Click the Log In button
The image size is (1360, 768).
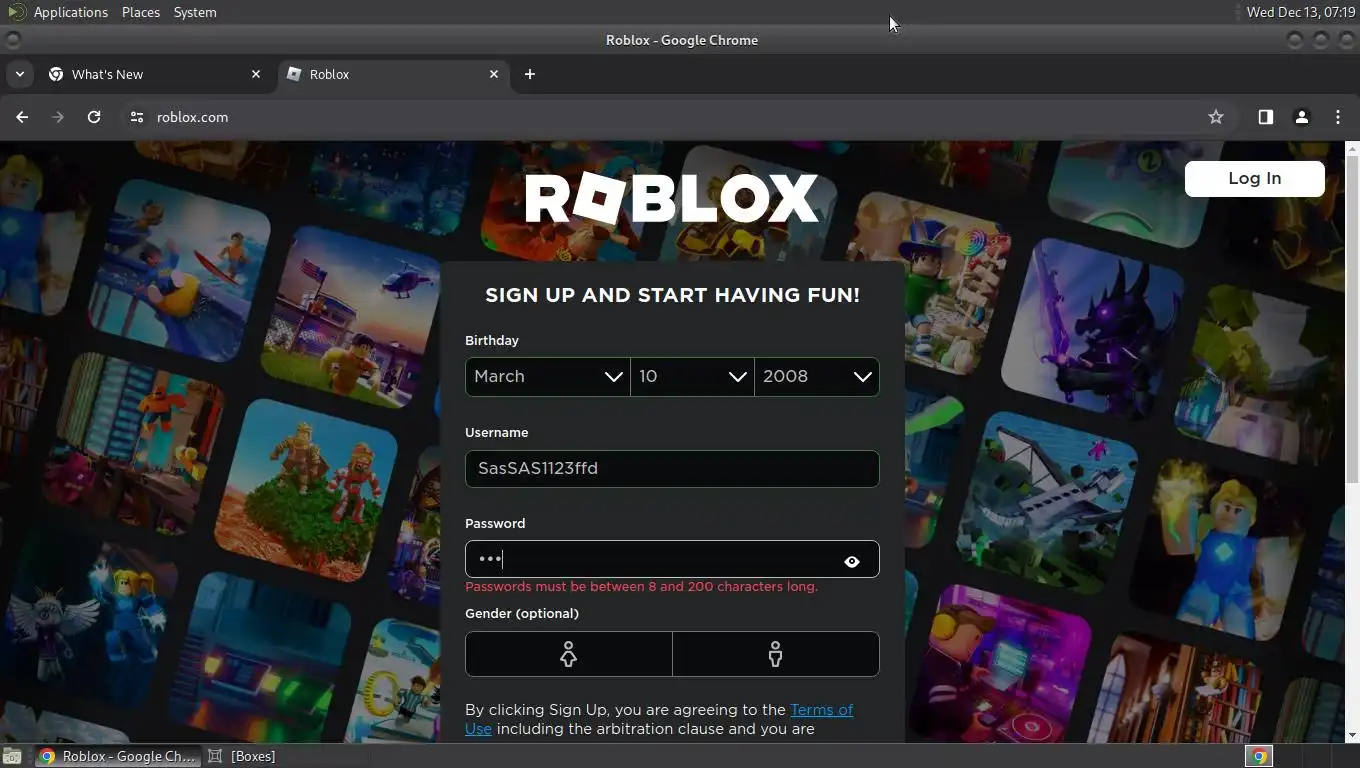click(x=1255, y=179)
